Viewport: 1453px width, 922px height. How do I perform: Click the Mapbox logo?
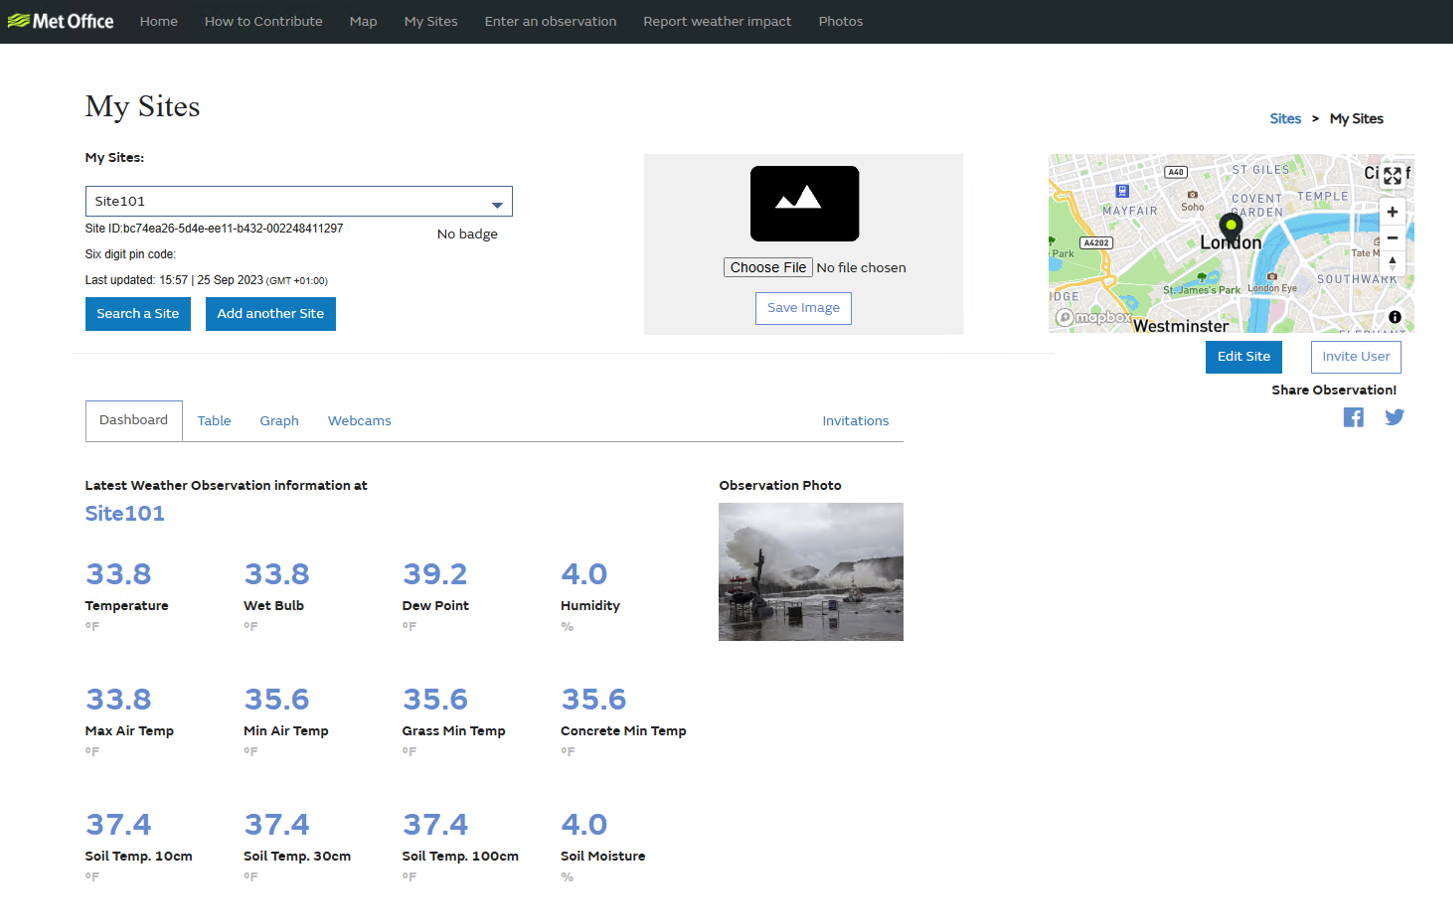(x=1093, y=317)
